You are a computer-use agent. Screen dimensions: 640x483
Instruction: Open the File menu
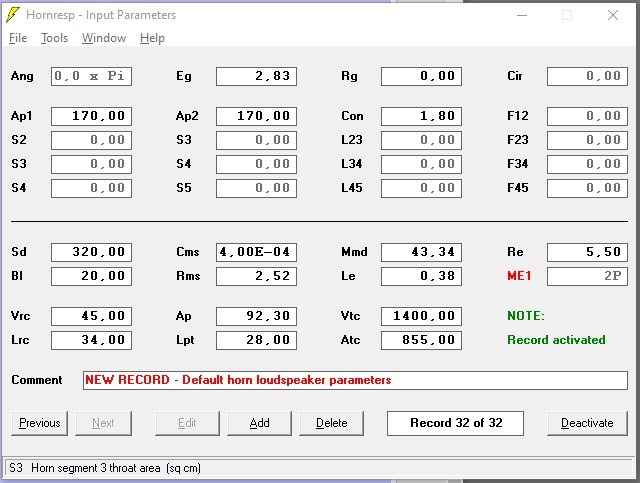[x=18, y=38]
